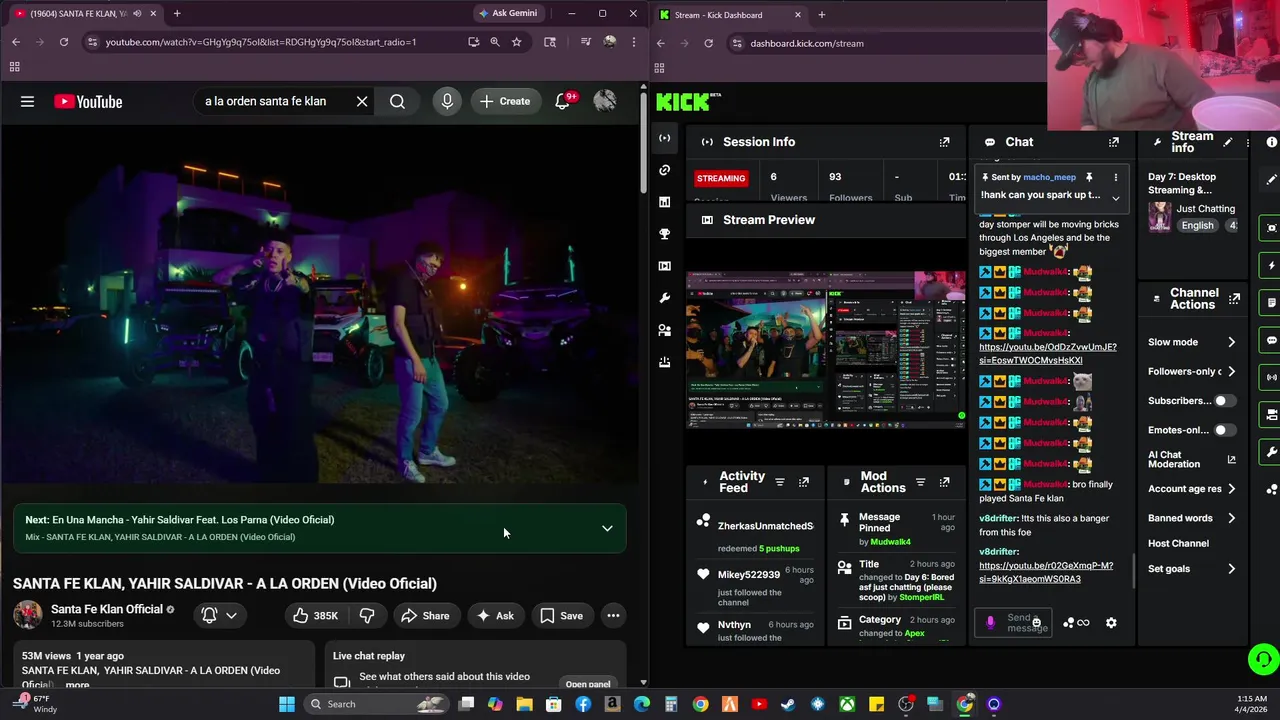Open Mudwalk4's youtu.be/OdDzZvwUmJE link

click(1047, 354)
